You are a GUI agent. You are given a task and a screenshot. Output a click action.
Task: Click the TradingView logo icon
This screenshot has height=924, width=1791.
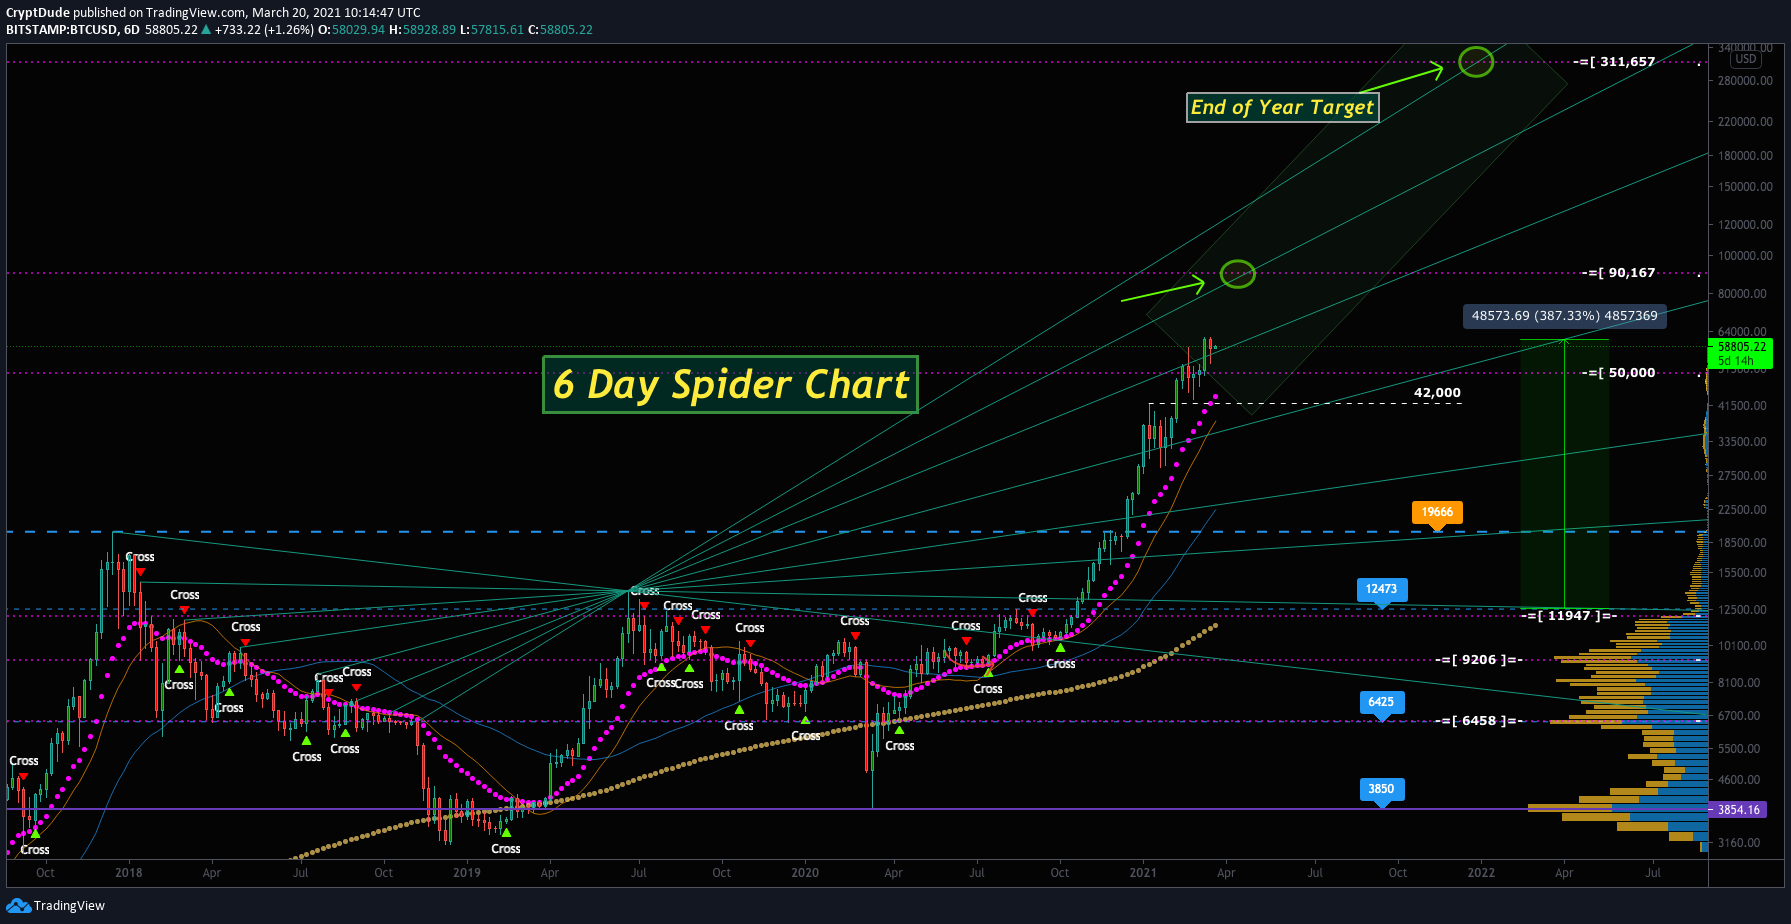(18, 906)
